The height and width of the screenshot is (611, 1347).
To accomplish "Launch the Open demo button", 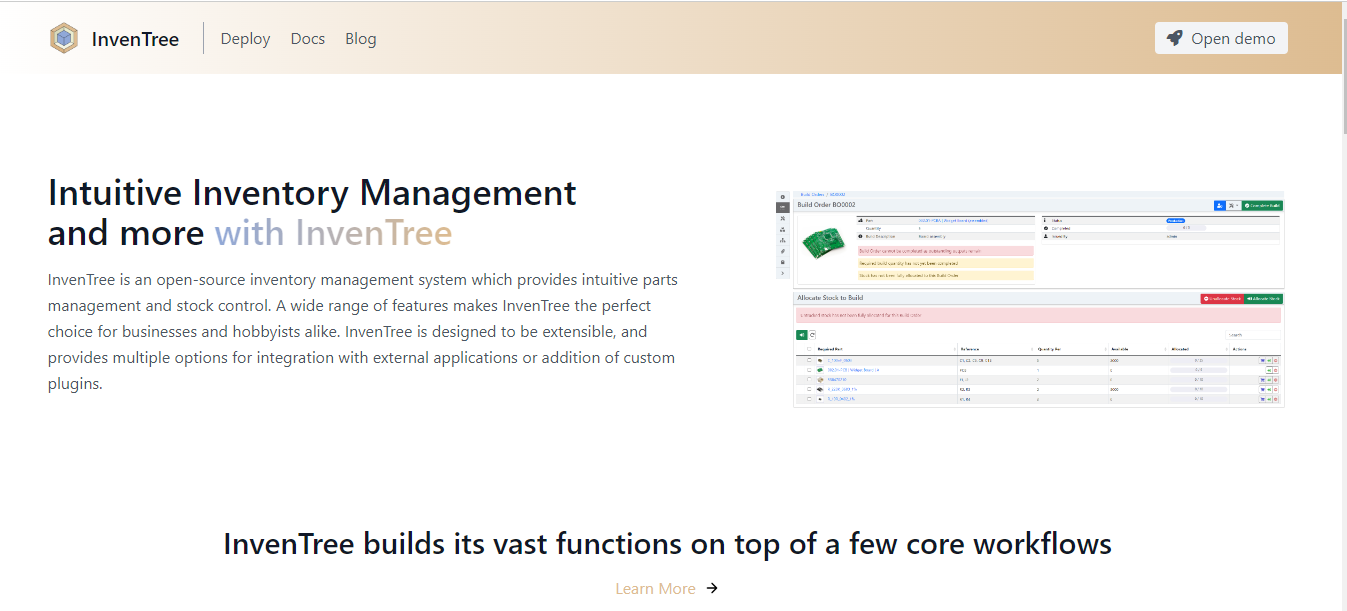I will point(1221,39).
